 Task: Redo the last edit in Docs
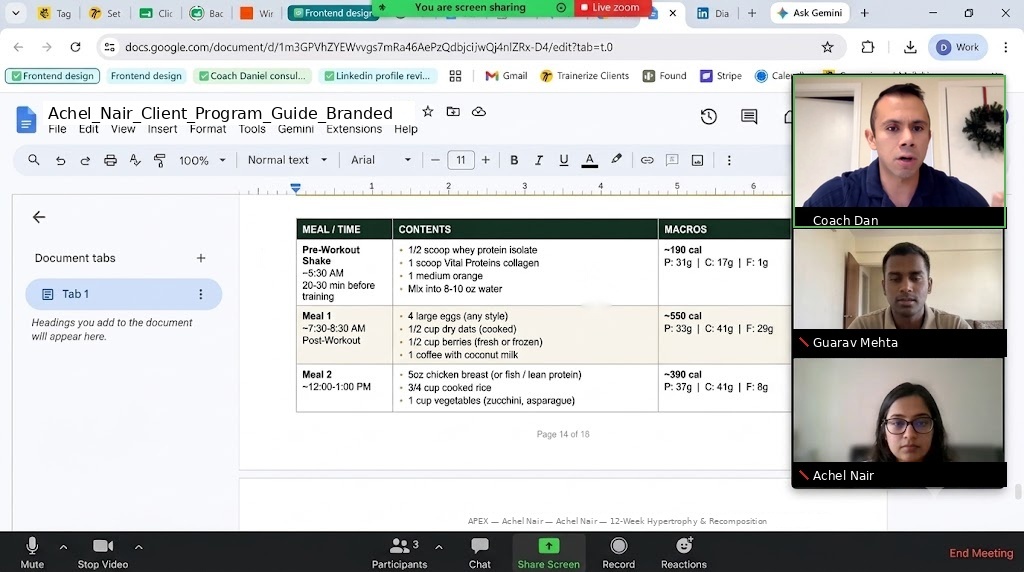(85, 160)
